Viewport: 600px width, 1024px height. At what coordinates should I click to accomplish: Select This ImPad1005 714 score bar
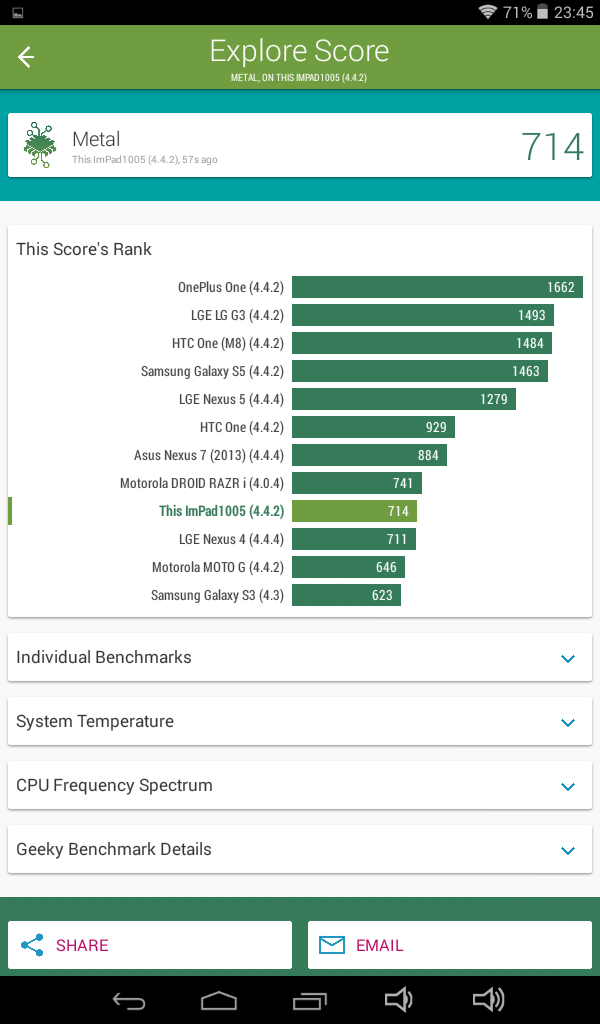(355, 511)
